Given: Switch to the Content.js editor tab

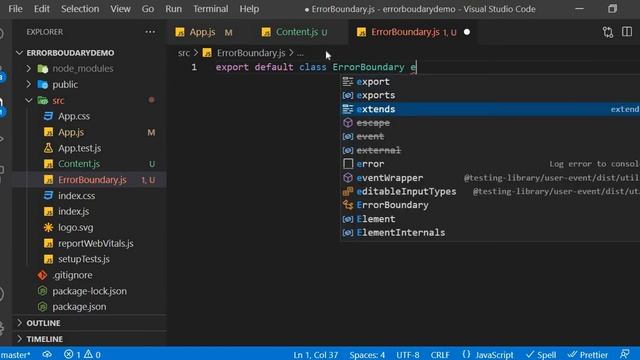Looking at the screenshot, I should click(x=299, y=32).
